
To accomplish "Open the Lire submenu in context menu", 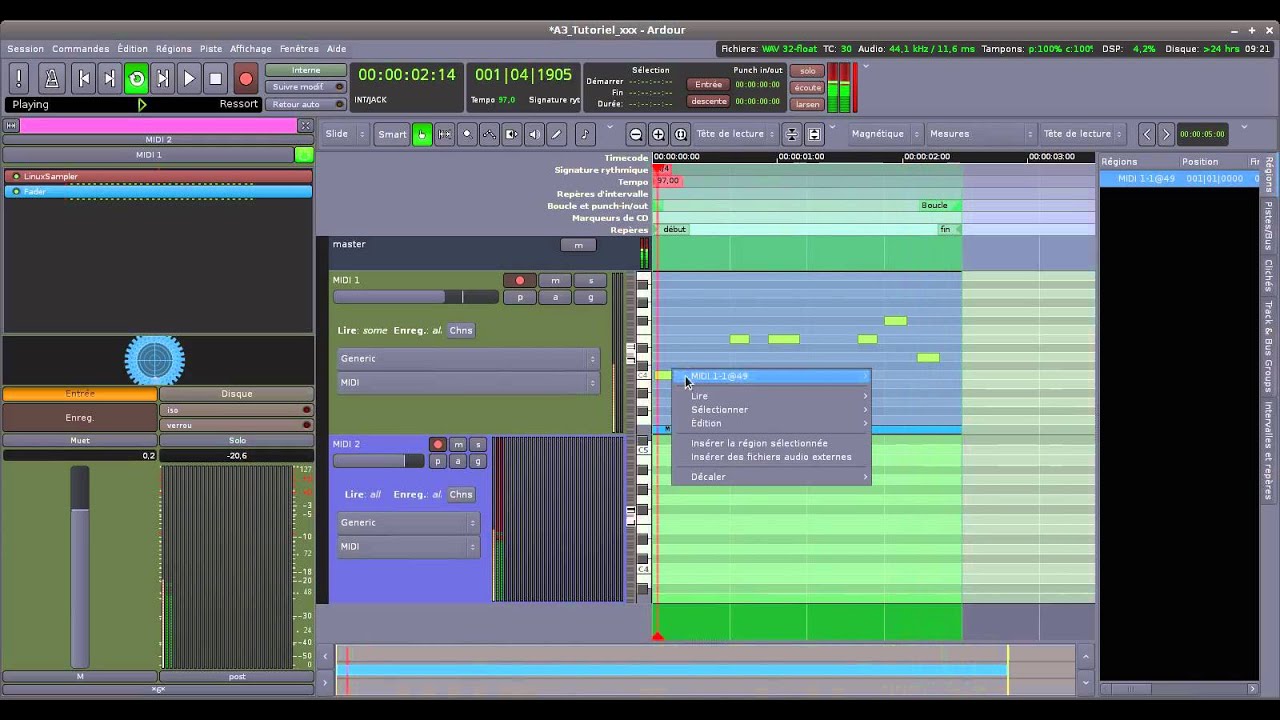I will (x=771, y=396).
